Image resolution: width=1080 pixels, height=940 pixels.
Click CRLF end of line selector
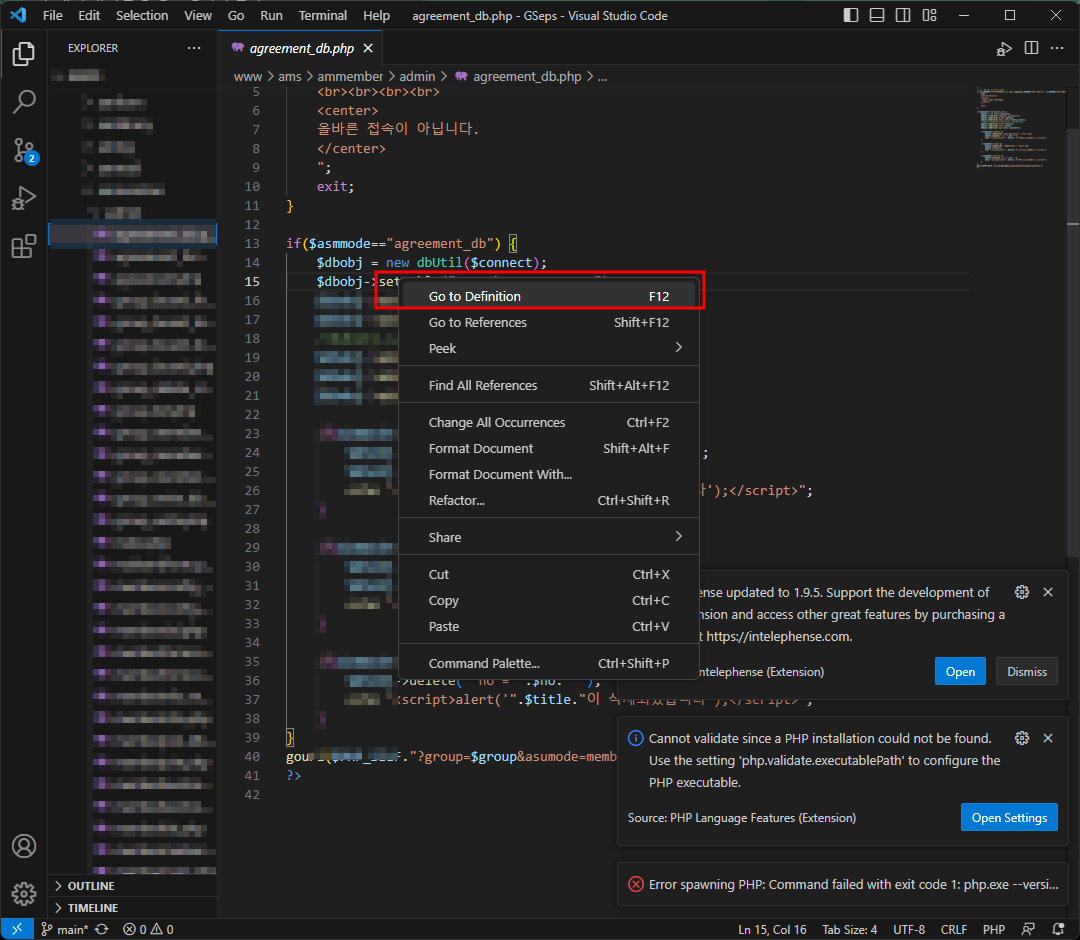coord(954,930)
